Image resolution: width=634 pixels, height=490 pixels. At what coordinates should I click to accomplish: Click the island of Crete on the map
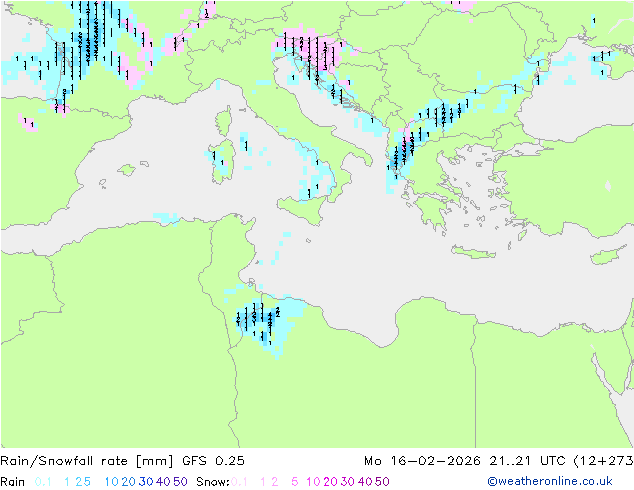pos(473,252)
